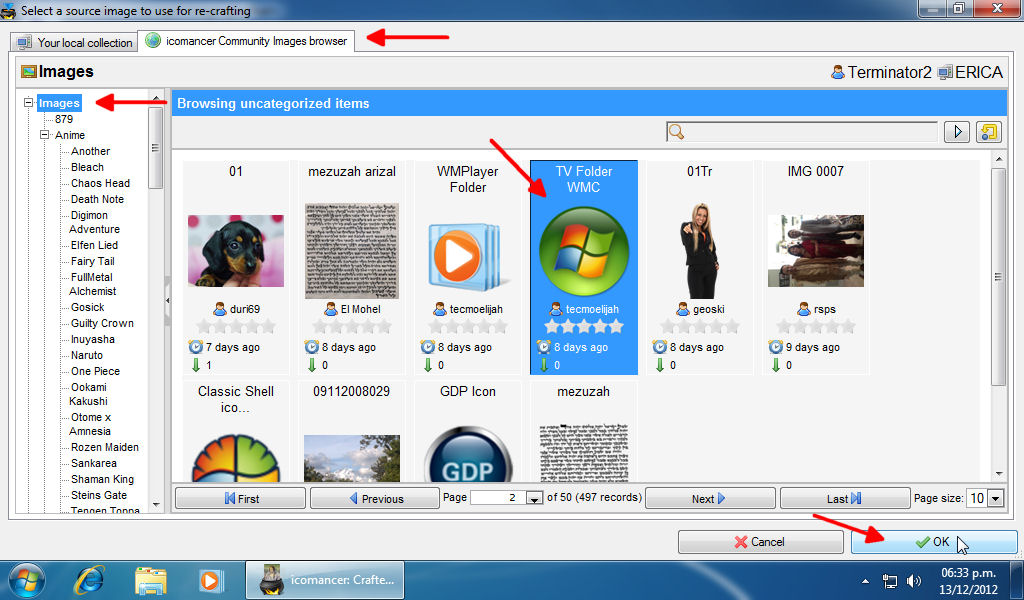Open the Naruto category

click(x=87, y=355)
